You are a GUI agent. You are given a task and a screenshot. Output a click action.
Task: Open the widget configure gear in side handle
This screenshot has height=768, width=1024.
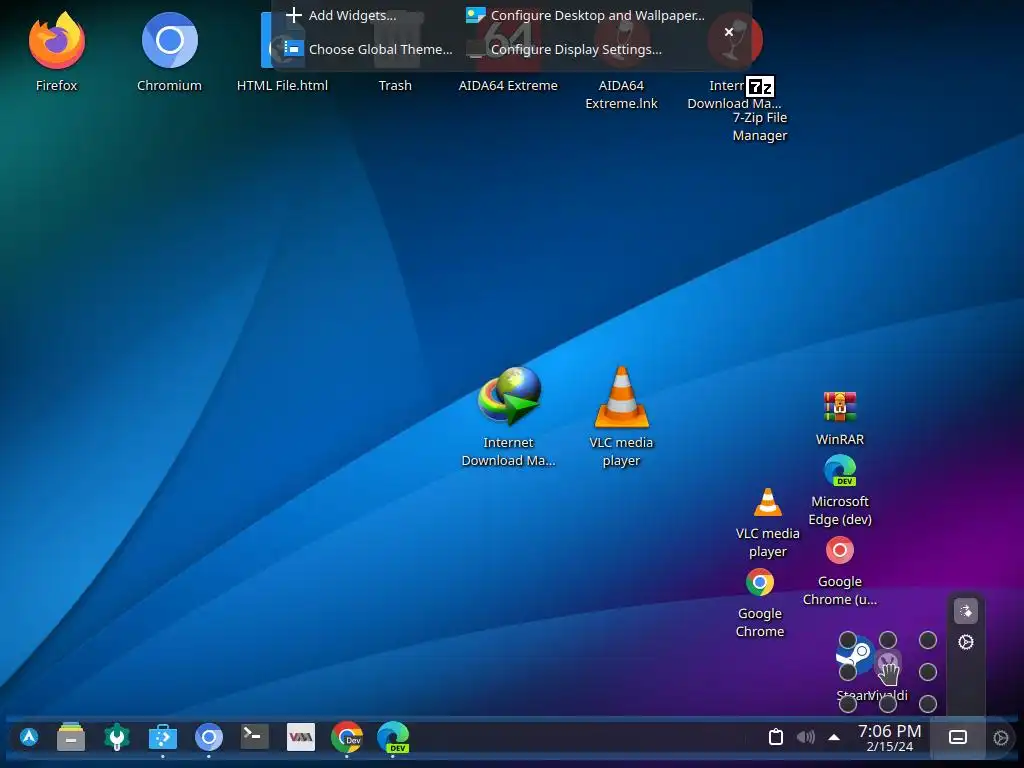click(966, 643)
